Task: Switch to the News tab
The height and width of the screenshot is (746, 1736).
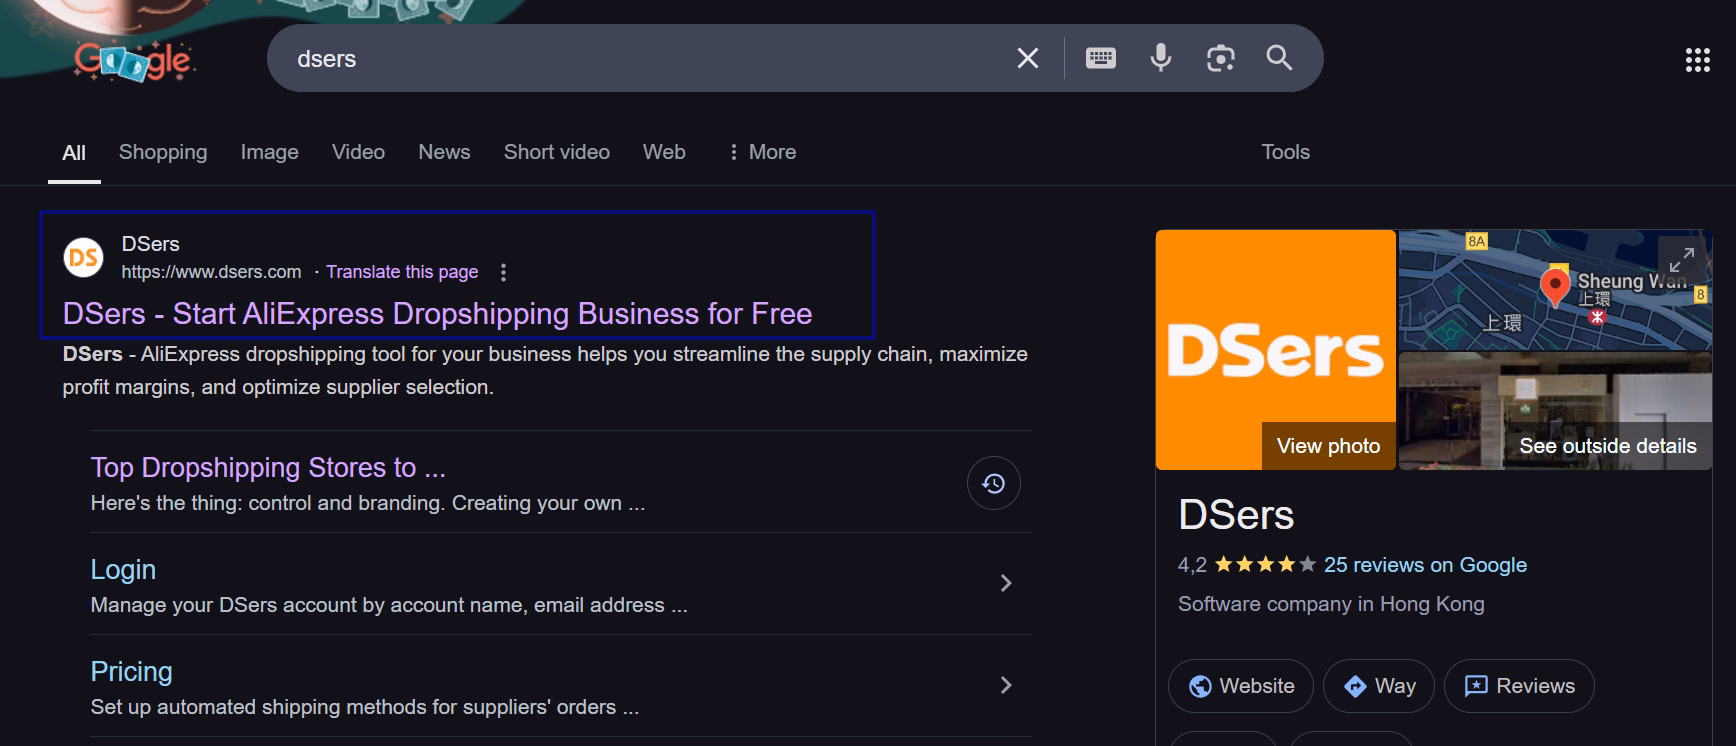Action: pyautogui.click(x=444, y=152)
